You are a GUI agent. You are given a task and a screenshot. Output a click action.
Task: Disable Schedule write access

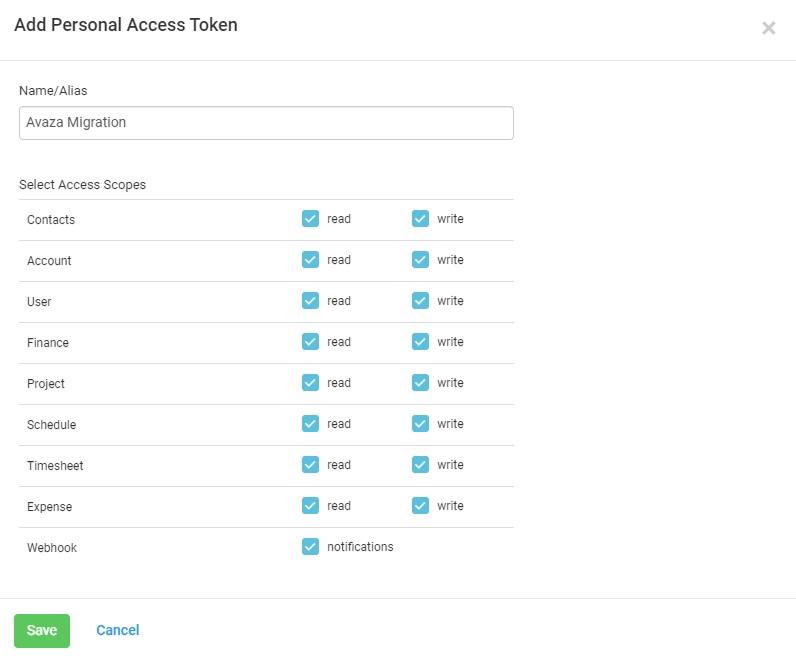(x=420, y=424)
